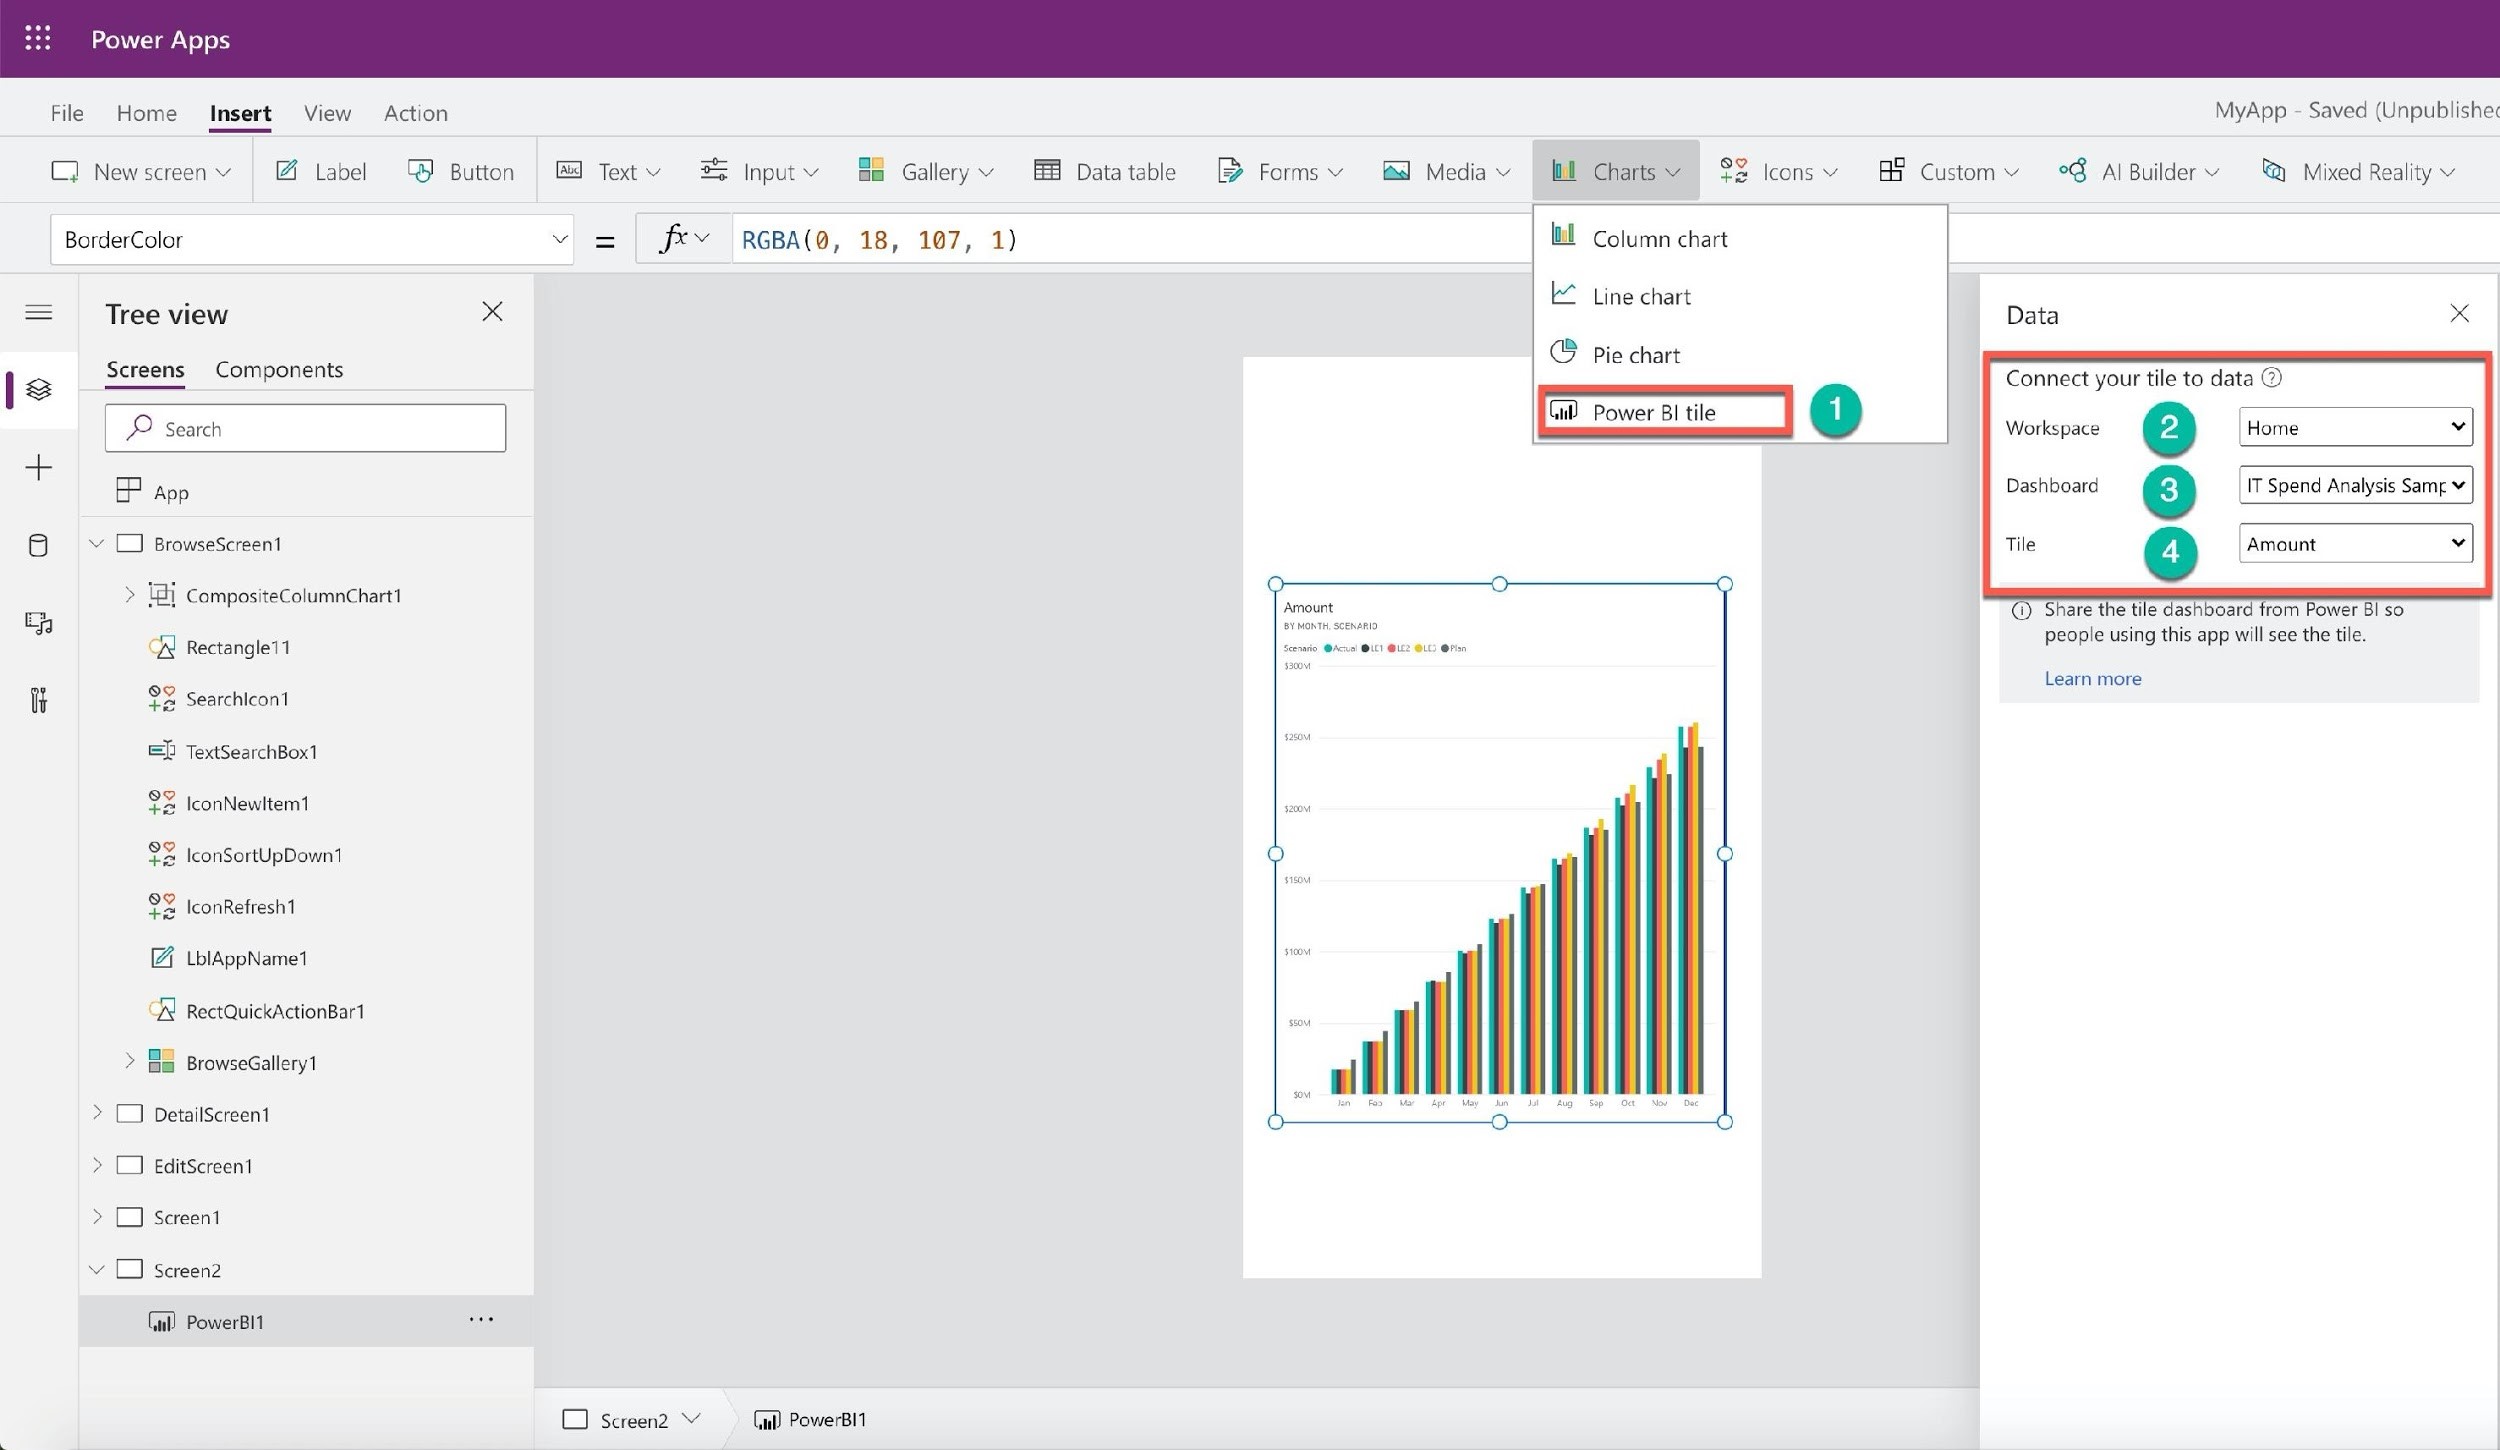Open the Workspace dropdown

point(2355,427)
